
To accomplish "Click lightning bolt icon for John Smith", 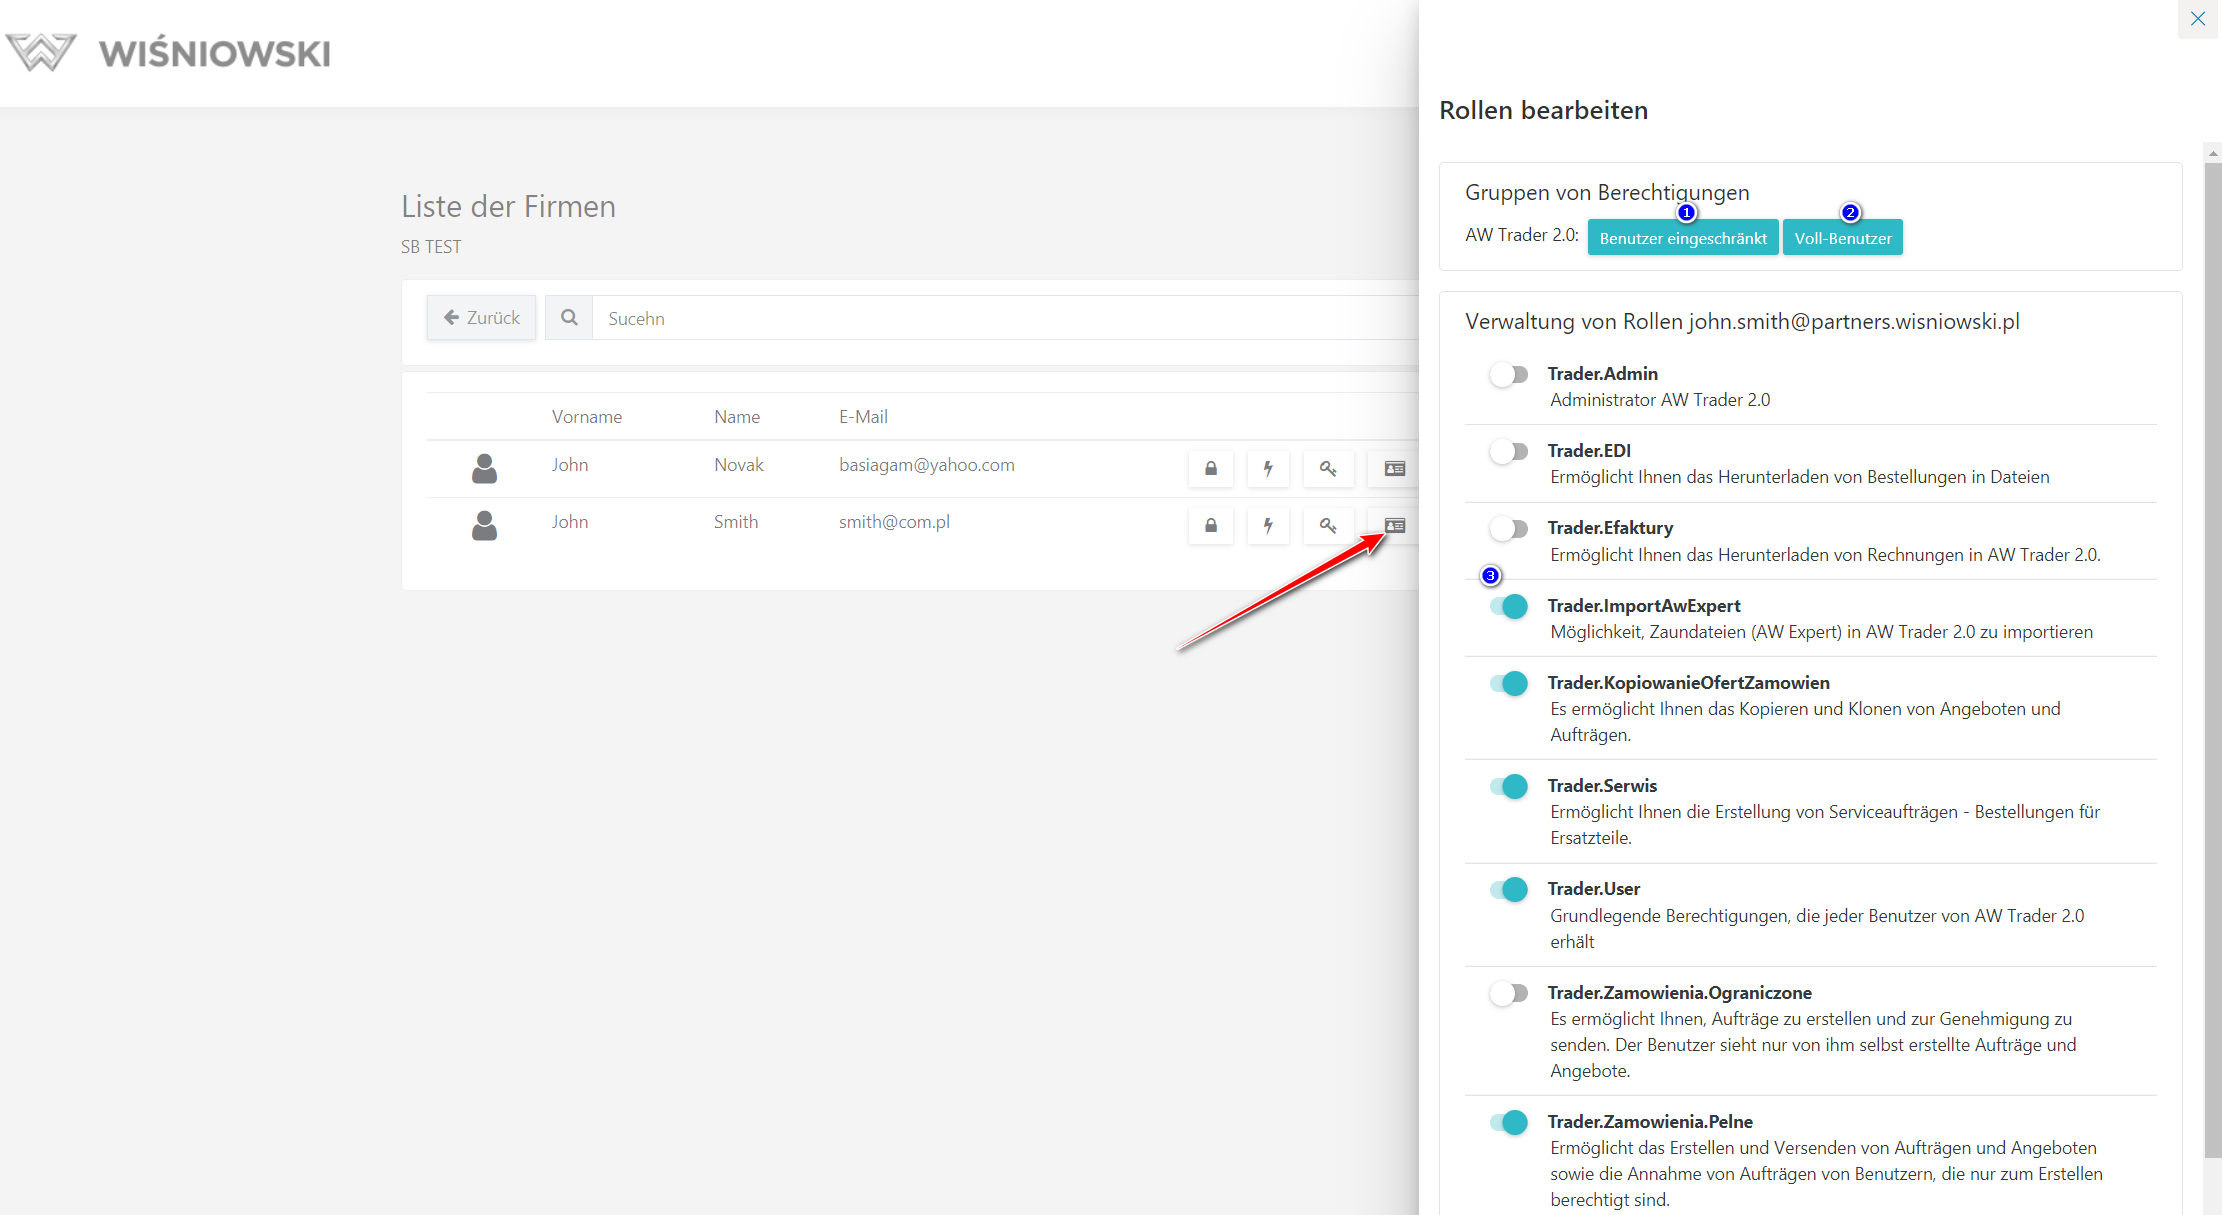I will tap(1268, 525).
